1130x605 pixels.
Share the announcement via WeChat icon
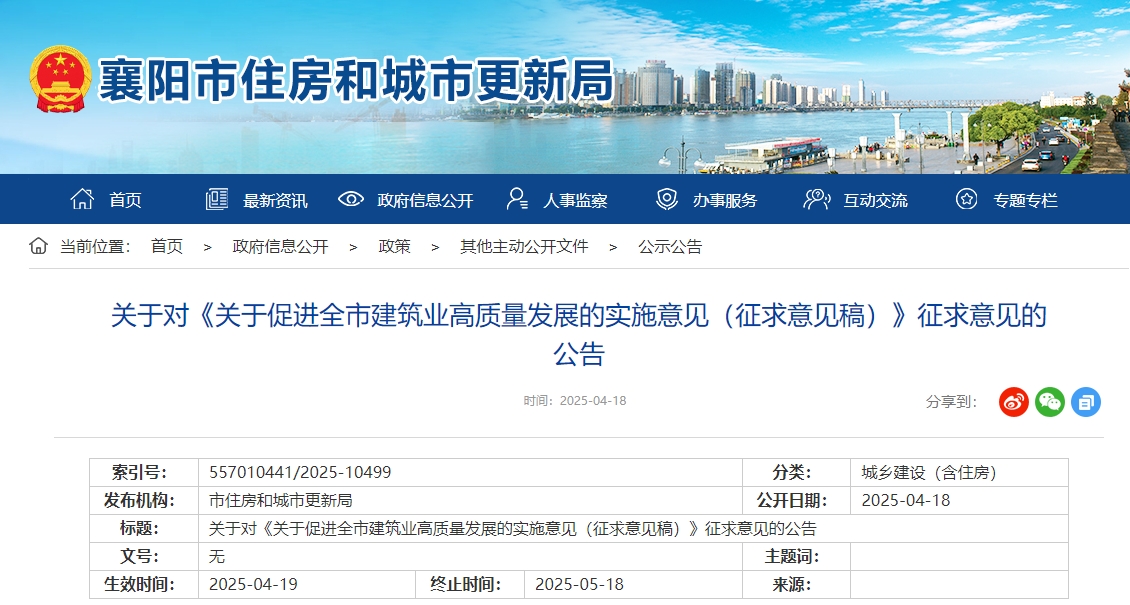click(x=1049, y=402)
